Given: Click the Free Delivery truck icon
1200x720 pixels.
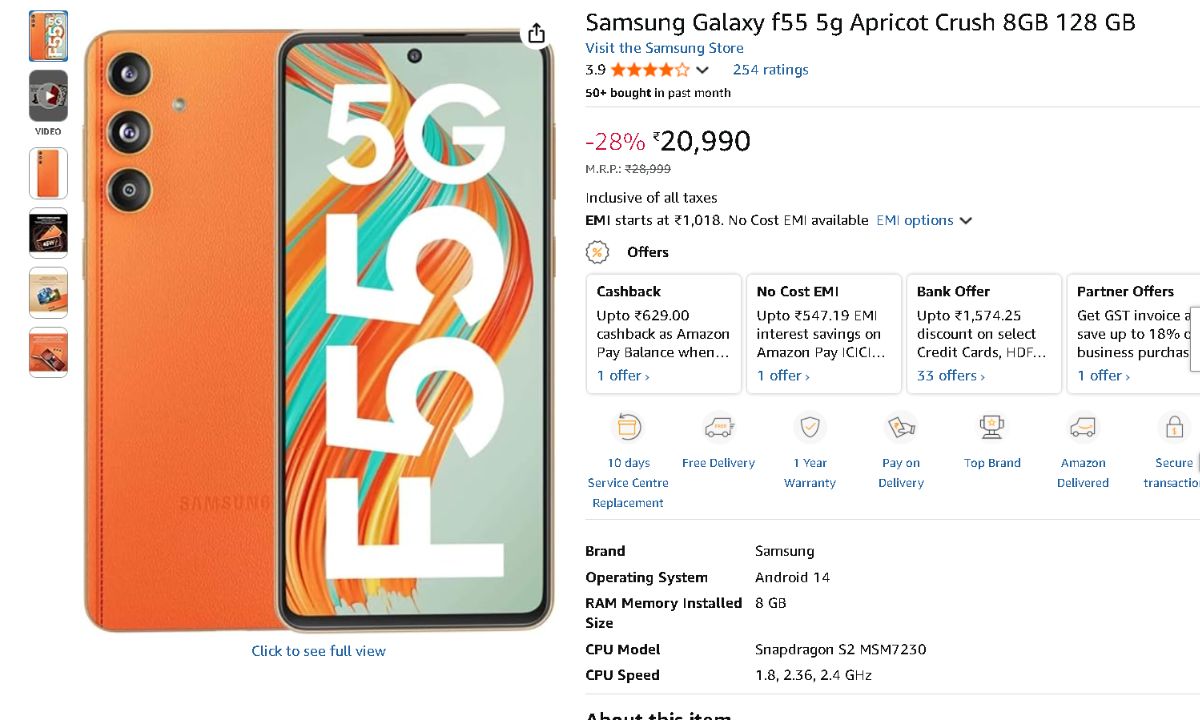Looking at the screenshot, I should (x=718, y=427).
